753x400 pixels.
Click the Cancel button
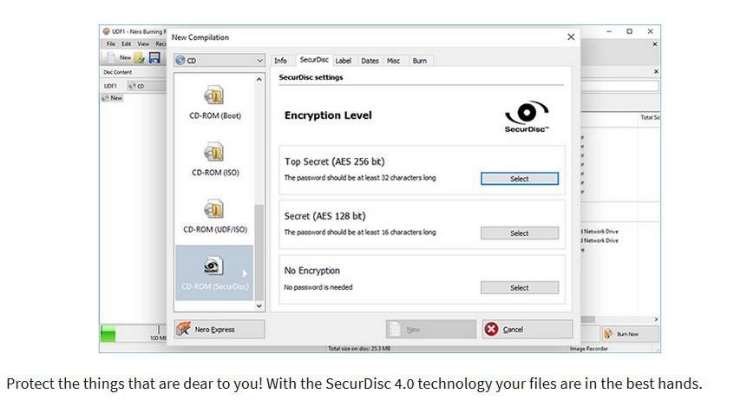pyautogui.click(x=527, y=329)
